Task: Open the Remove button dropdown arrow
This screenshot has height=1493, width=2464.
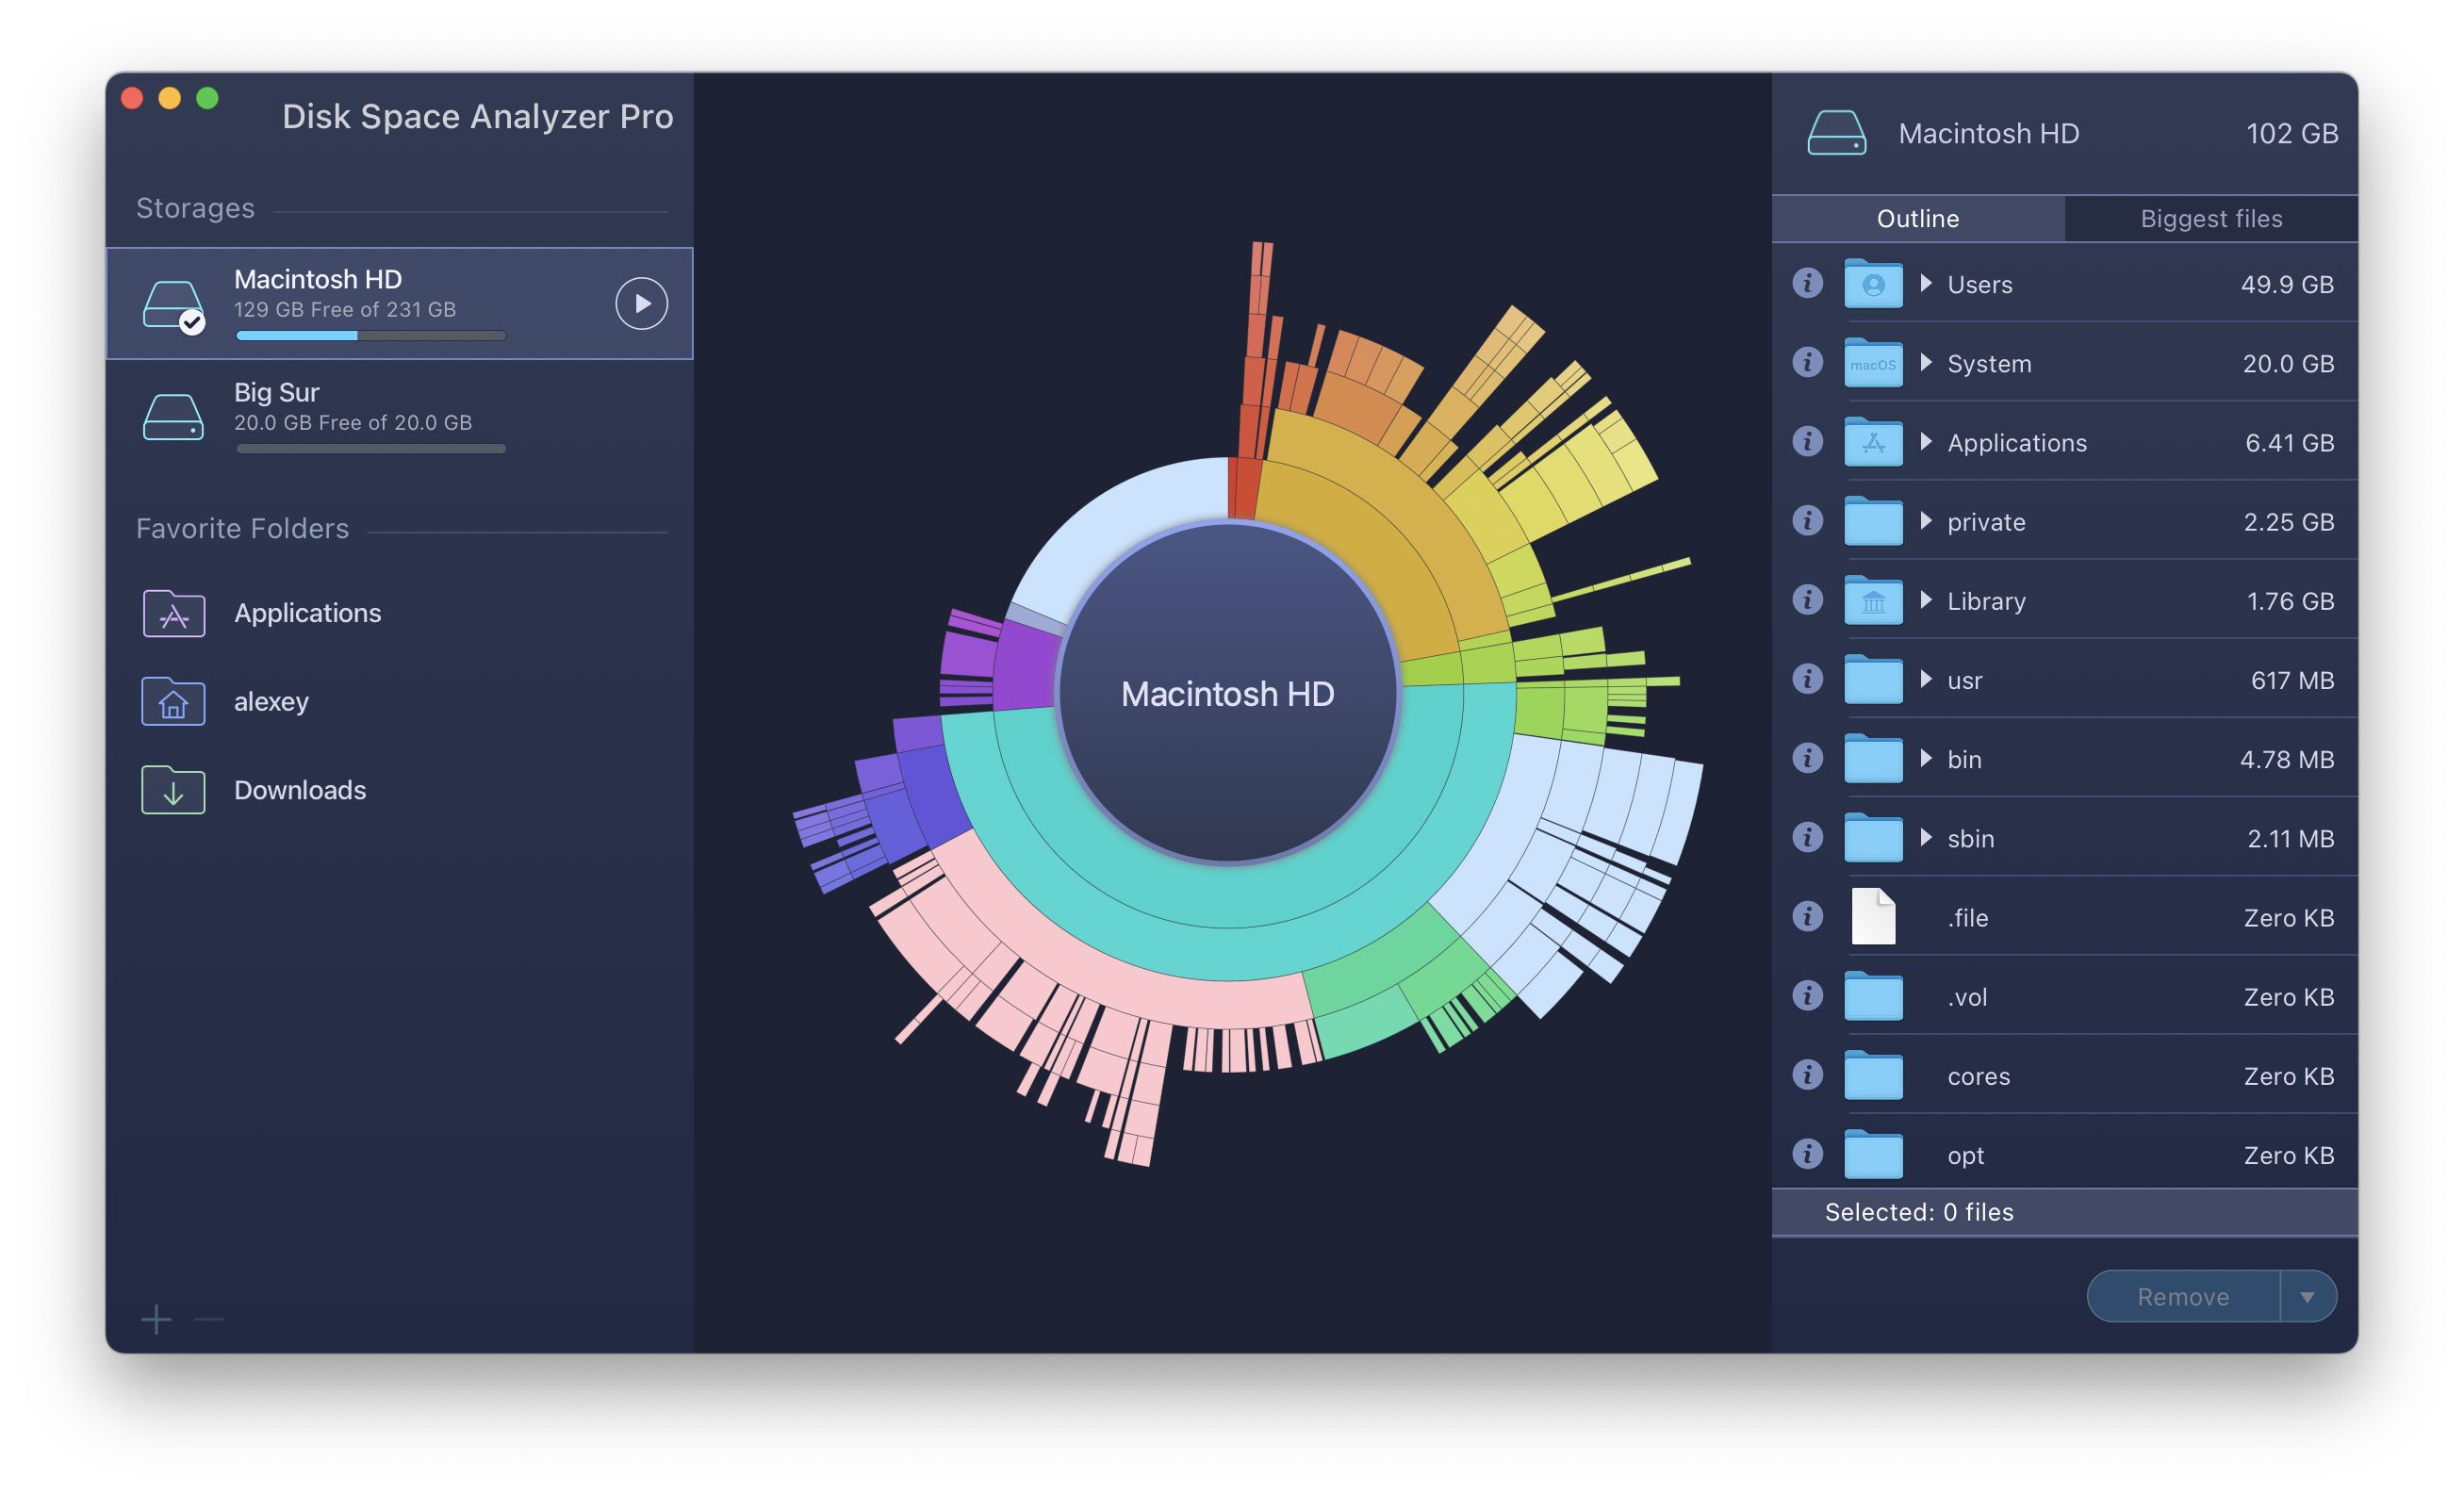Action: (2308, 1296)
